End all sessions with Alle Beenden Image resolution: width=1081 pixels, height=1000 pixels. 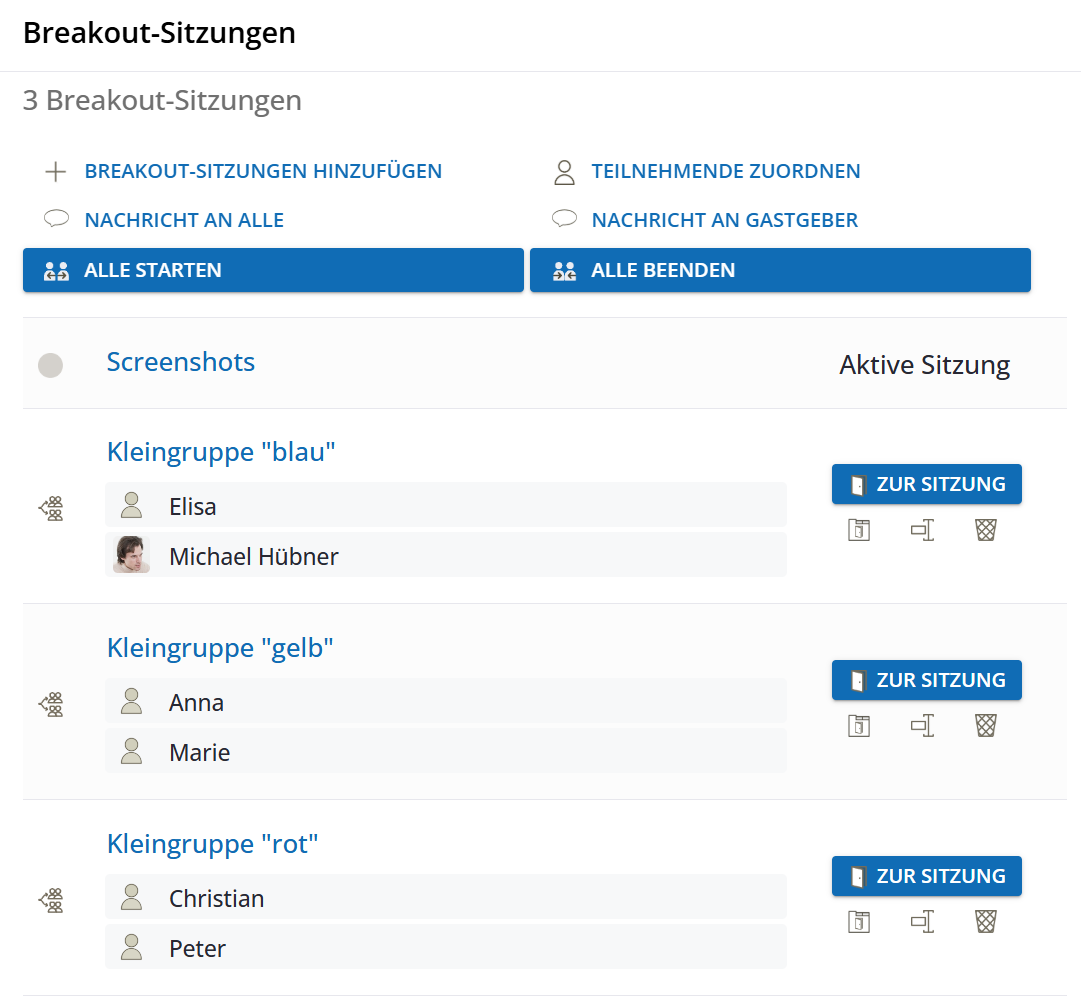[780, 270]
